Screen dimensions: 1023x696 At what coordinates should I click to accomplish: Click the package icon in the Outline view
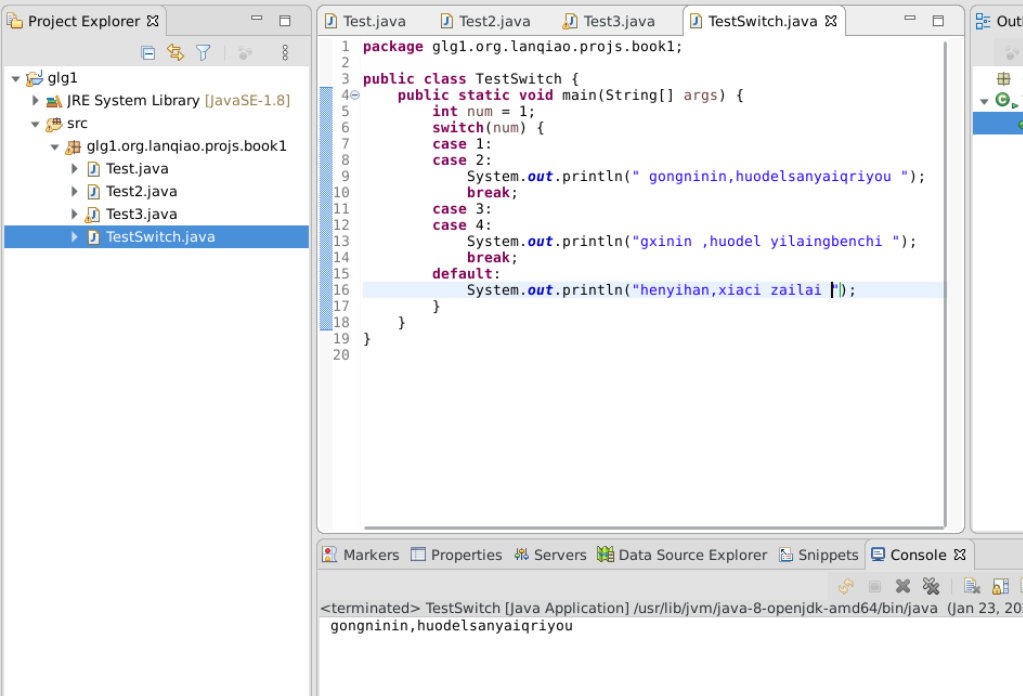click(x=1003, y=79)
